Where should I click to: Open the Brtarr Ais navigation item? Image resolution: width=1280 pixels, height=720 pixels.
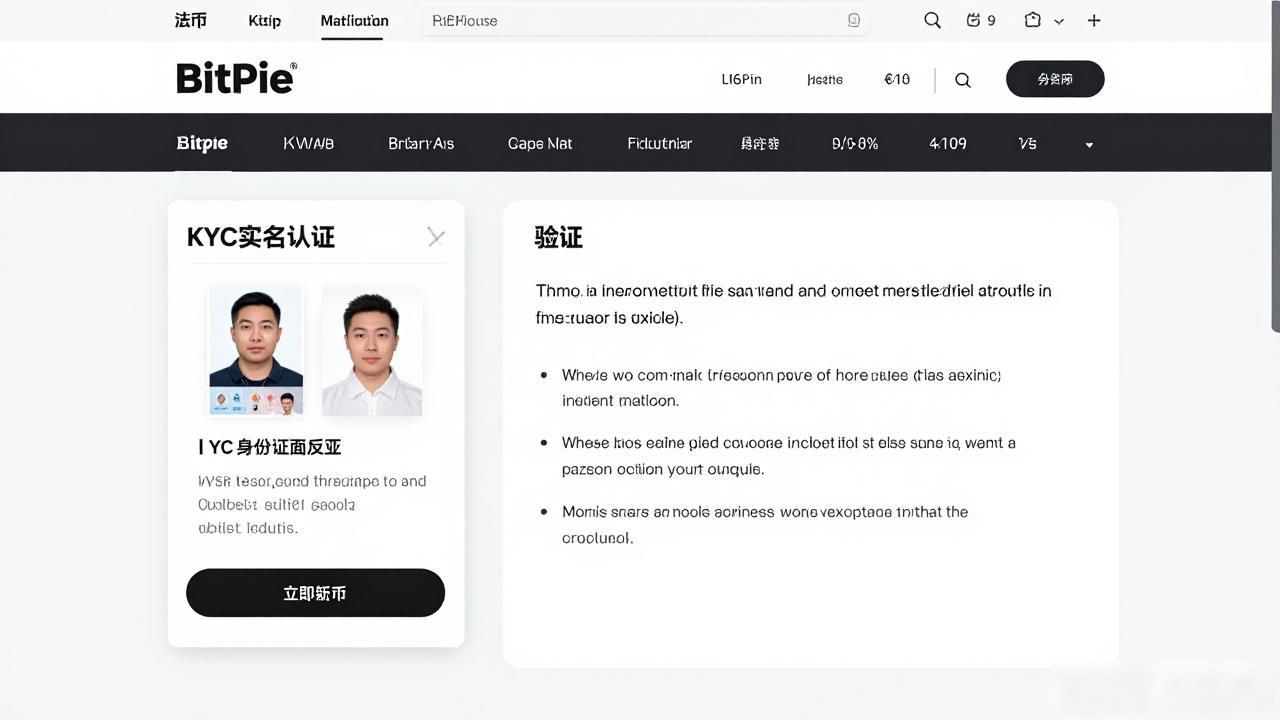[x=421, y=143]
